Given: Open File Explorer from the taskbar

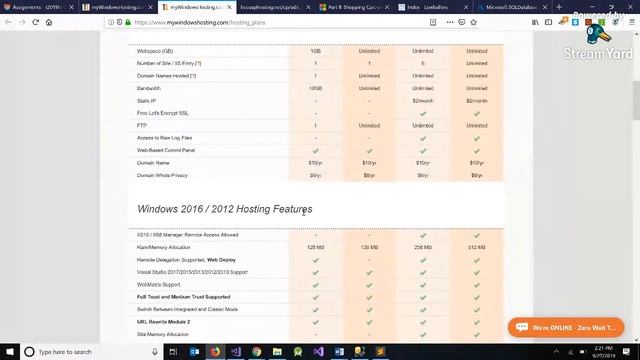Looking at the screenshot, I should 277,352.
